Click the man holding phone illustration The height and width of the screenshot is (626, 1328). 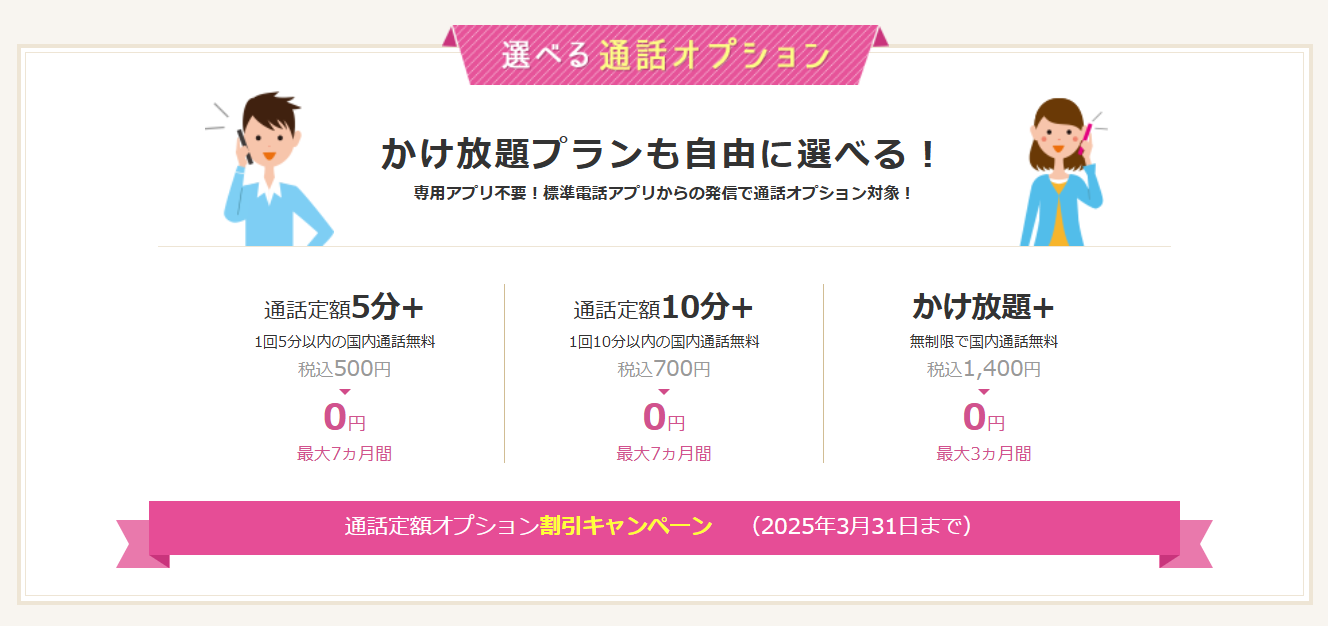click(x=270, y=169)
